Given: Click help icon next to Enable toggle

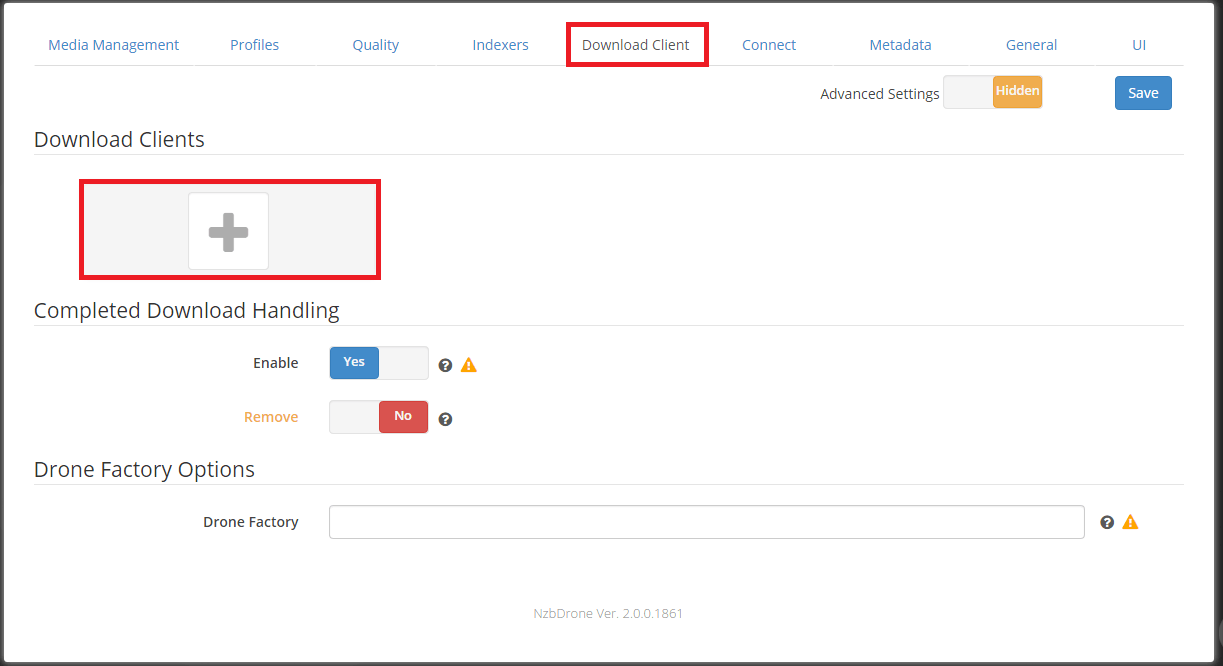Looking at the screenshot, I should pyautogui.click(x=446, y=365).
